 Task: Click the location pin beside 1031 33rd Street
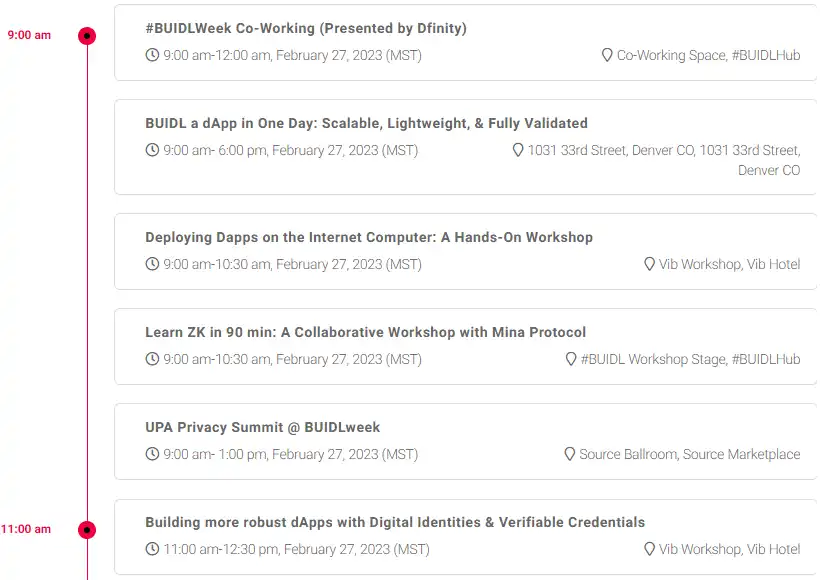coord(518,150)
